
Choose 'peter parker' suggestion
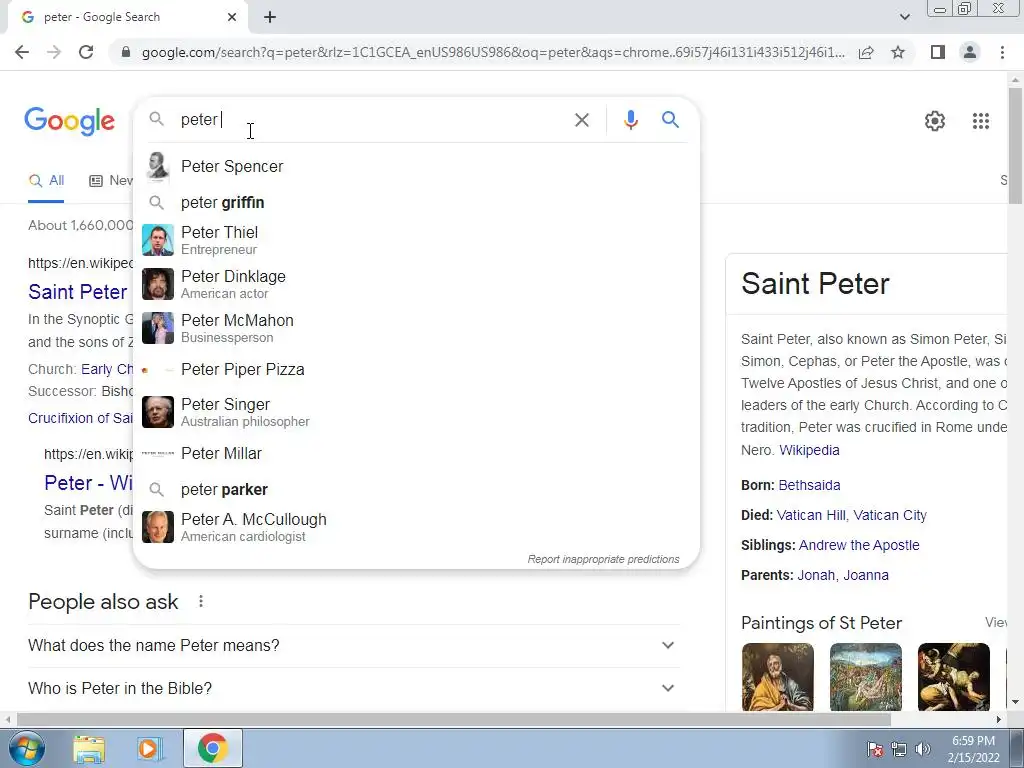coord(416,489)
